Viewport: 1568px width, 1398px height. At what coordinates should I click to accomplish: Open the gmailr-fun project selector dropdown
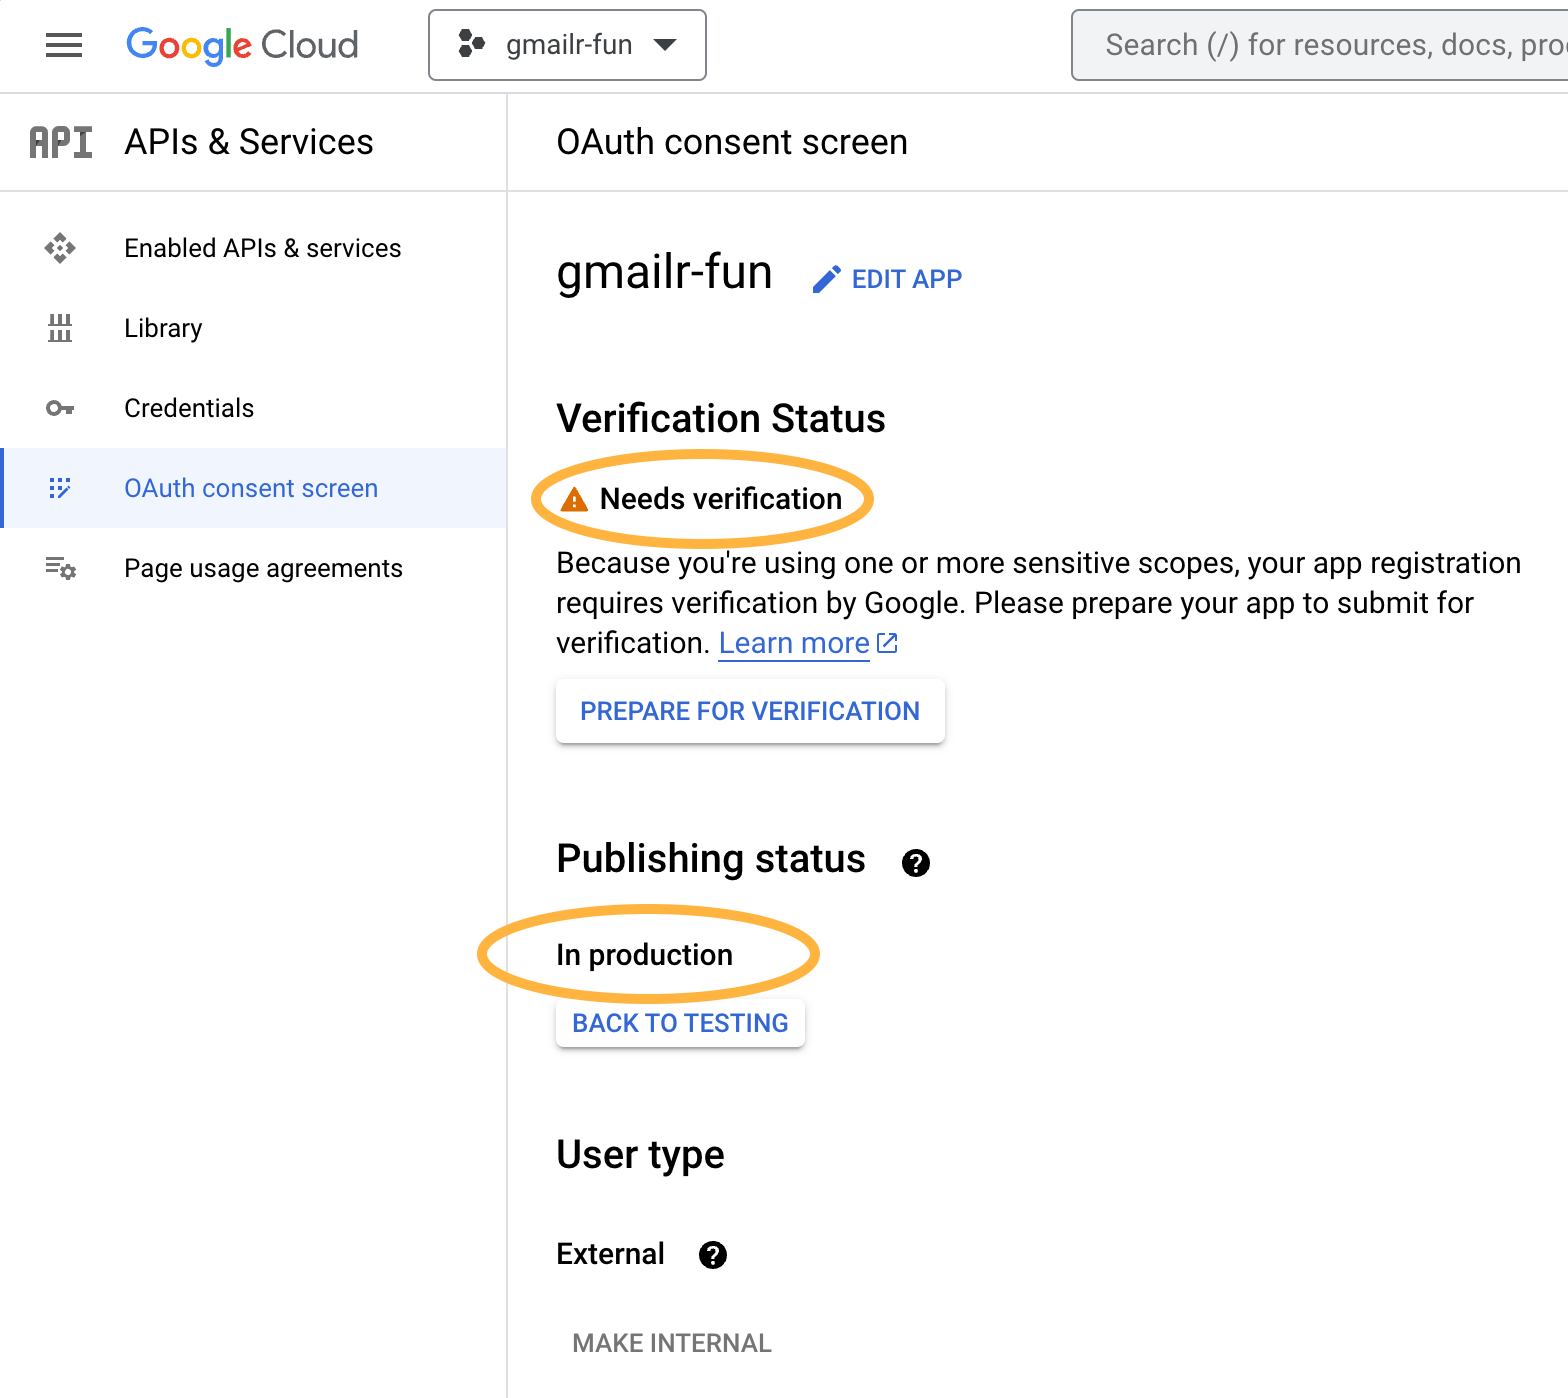point(567,45)
